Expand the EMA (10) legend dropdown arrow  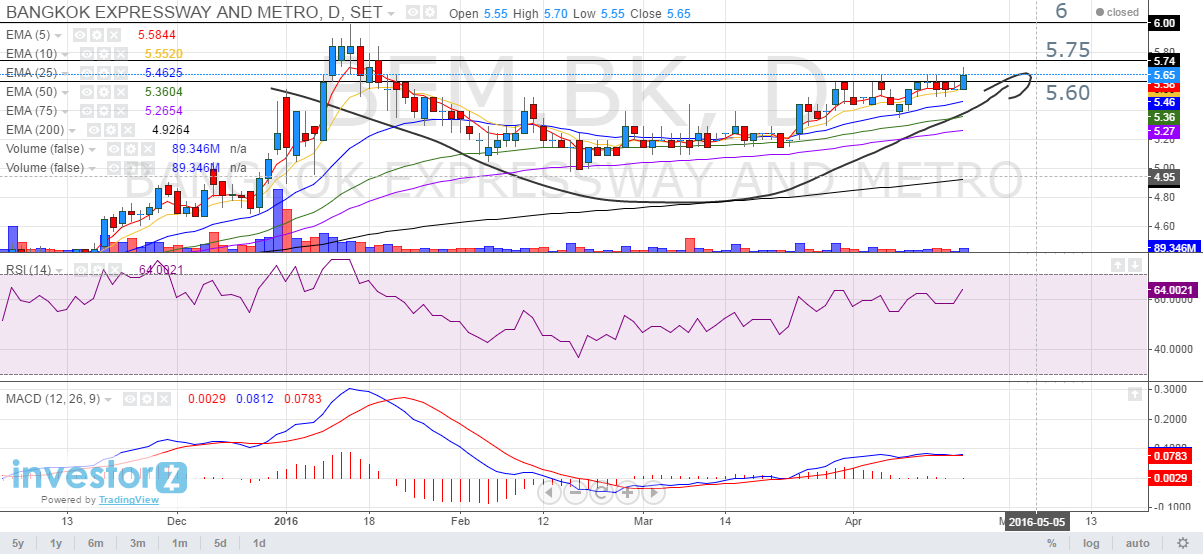pyautogui.click(x=65, y=55)
